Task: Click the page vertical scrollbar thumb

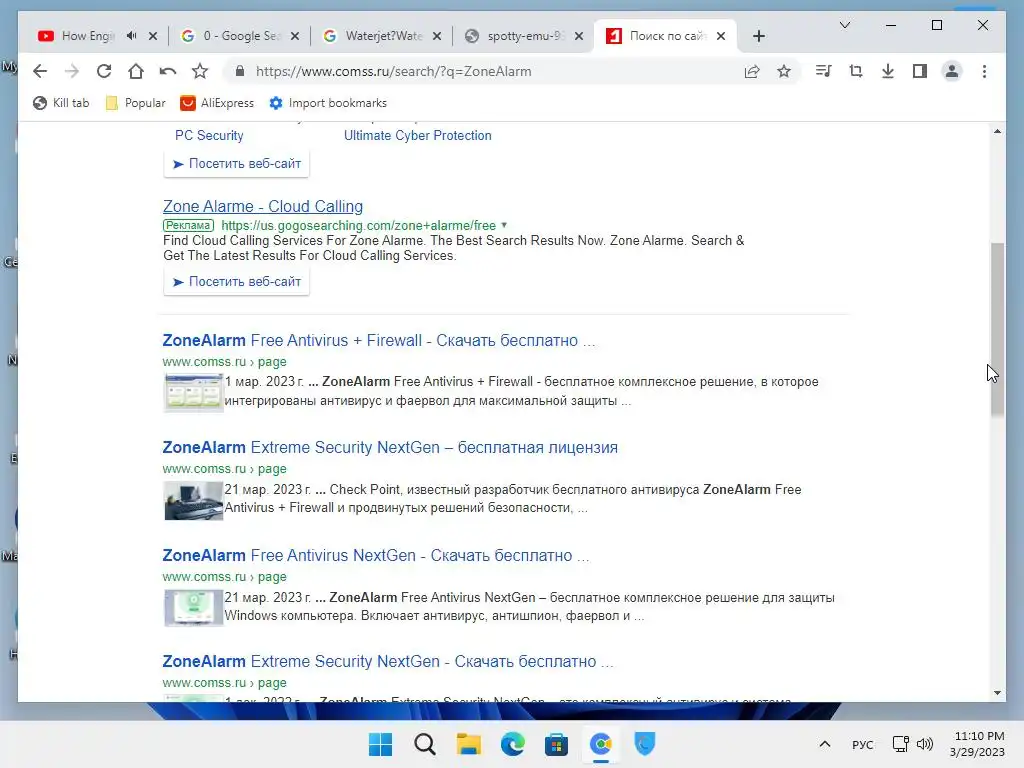Action: point(997,330)
